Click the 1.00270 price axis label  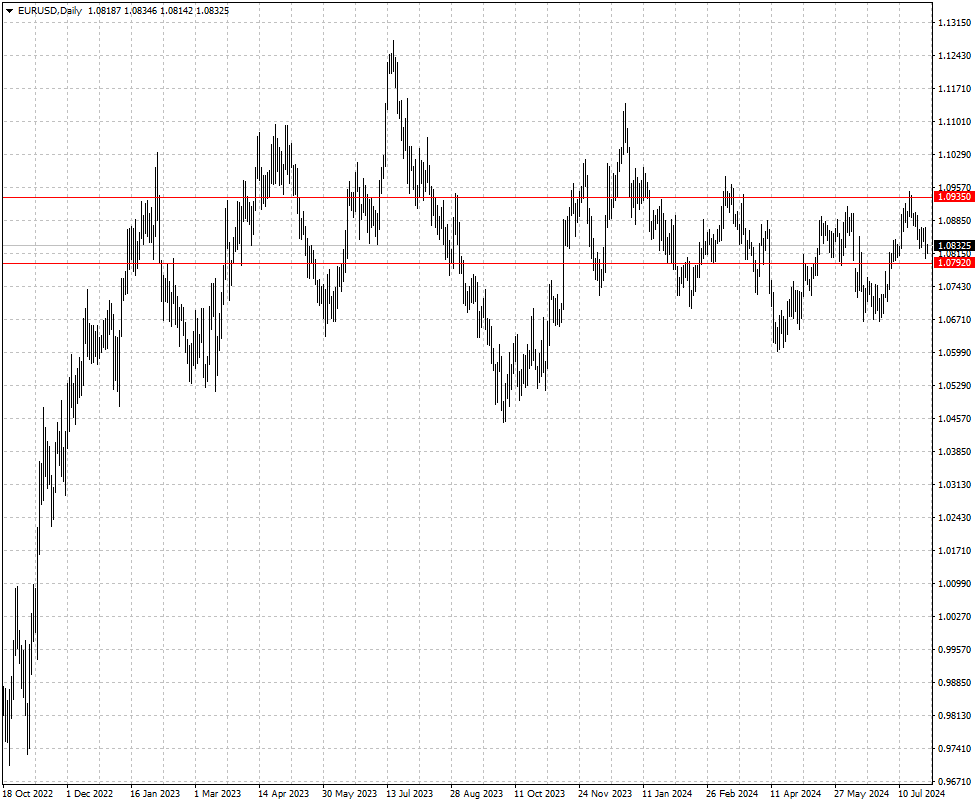click(x=954, y=617)
